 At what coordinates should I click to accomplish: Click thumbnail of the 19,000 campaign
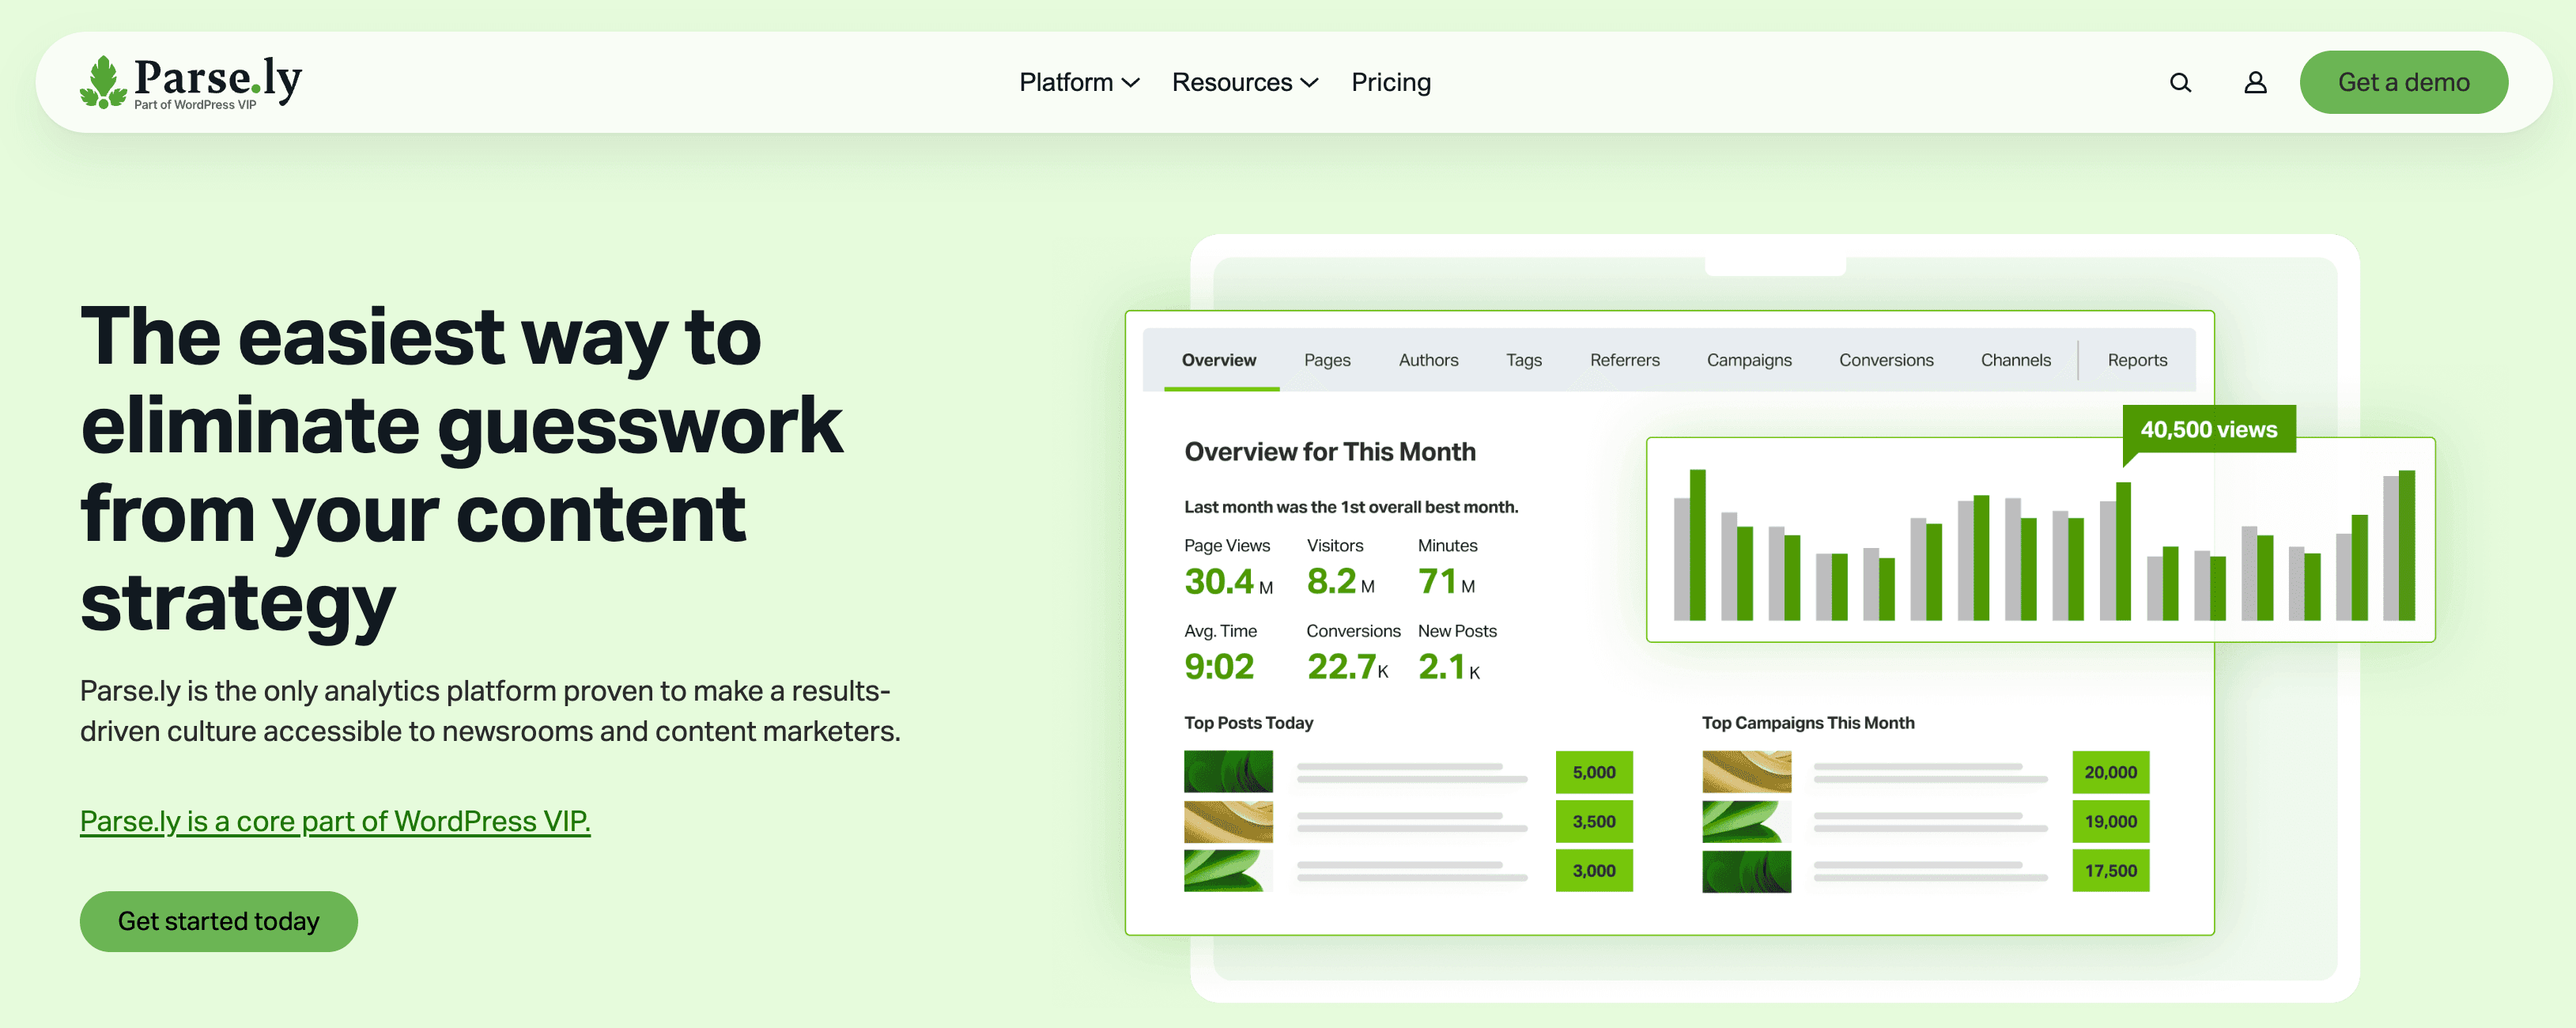[1746, 821]
